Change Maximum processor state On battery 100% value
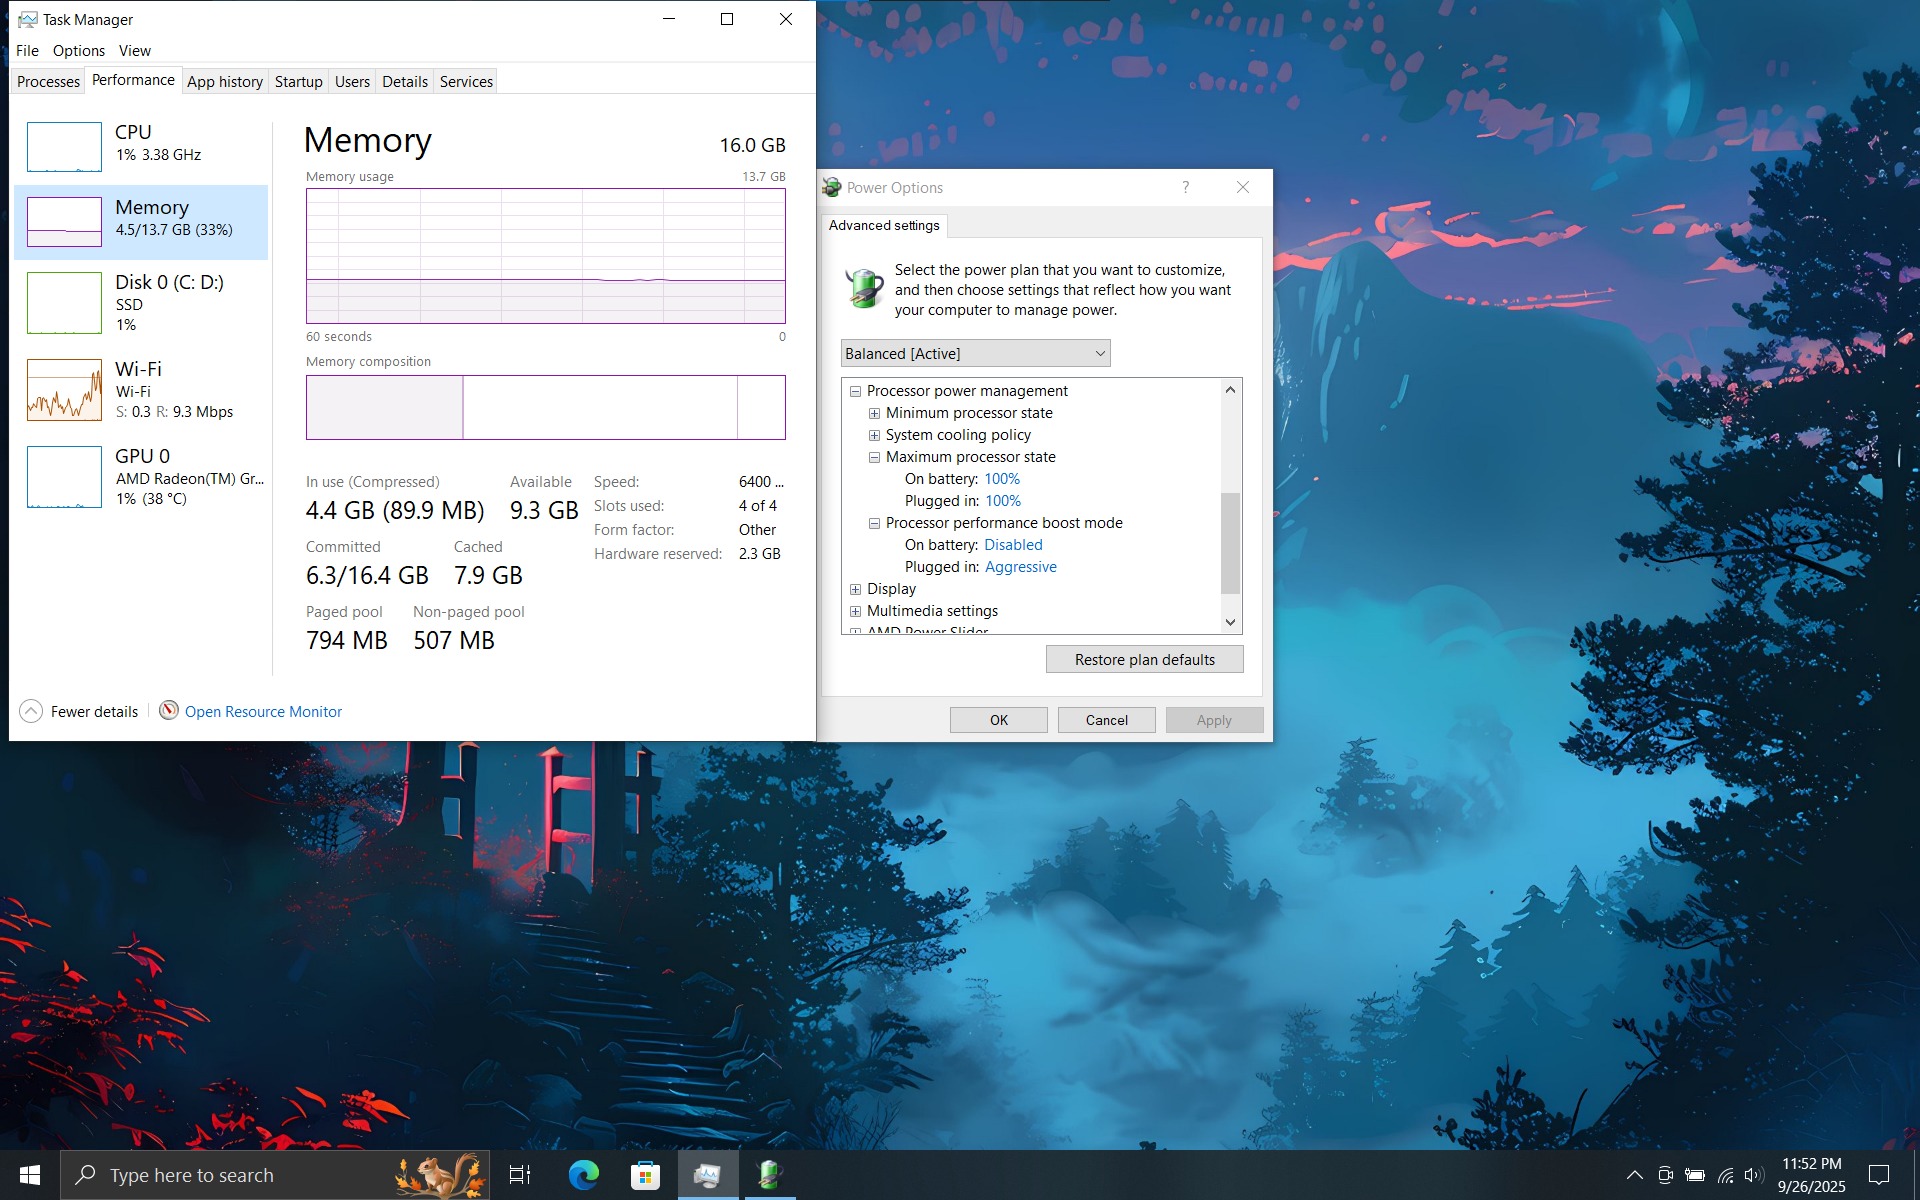Image resolution: width=1920 pixels, height=1200 pixels. [1002, 479]
